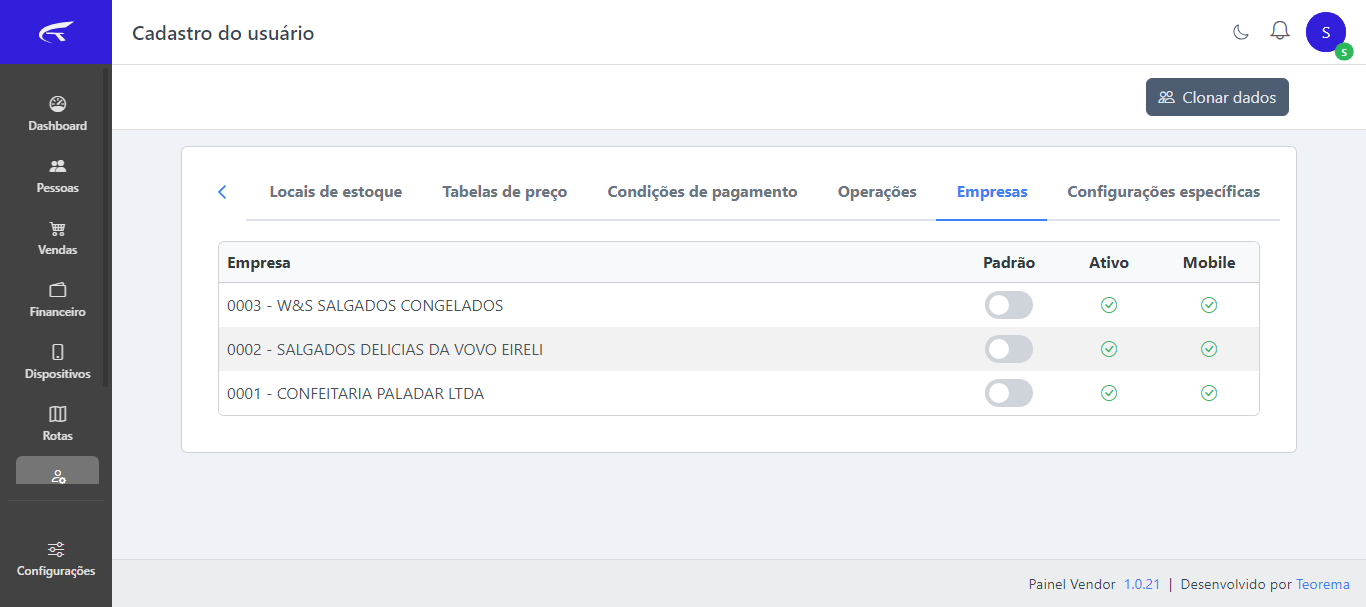1366x607 pixels.
Task: Switch to Operações tab
Action: (x=877, y=192)
